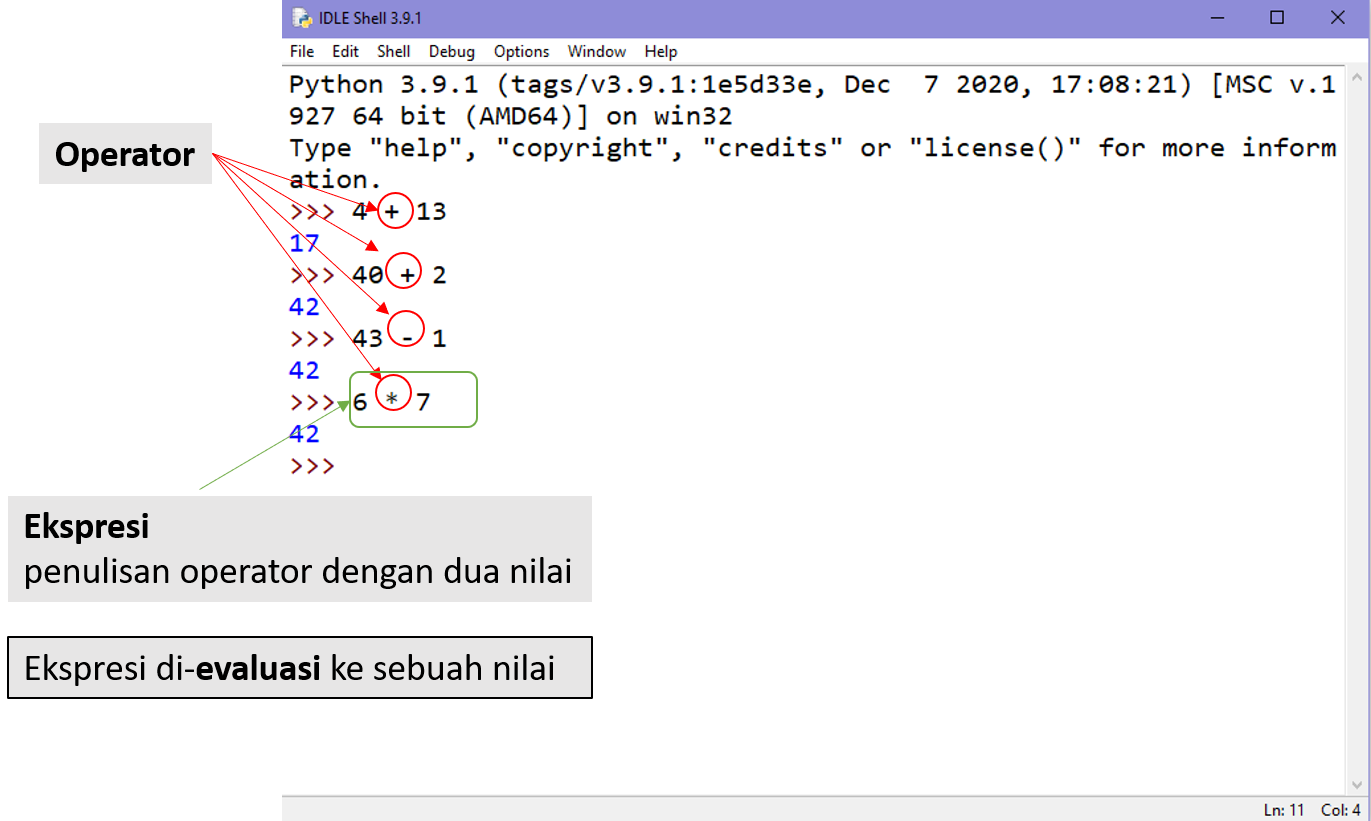
Task: Click the IDLE Python icon in title bar
Action: [300, 18]
